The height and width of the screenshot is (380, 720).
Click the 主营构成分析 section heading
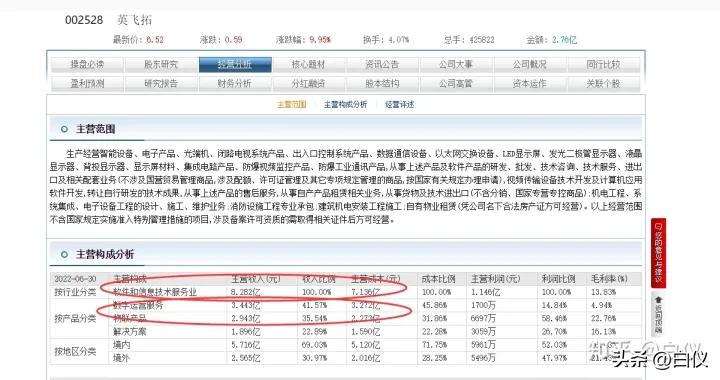coord(105,254)
